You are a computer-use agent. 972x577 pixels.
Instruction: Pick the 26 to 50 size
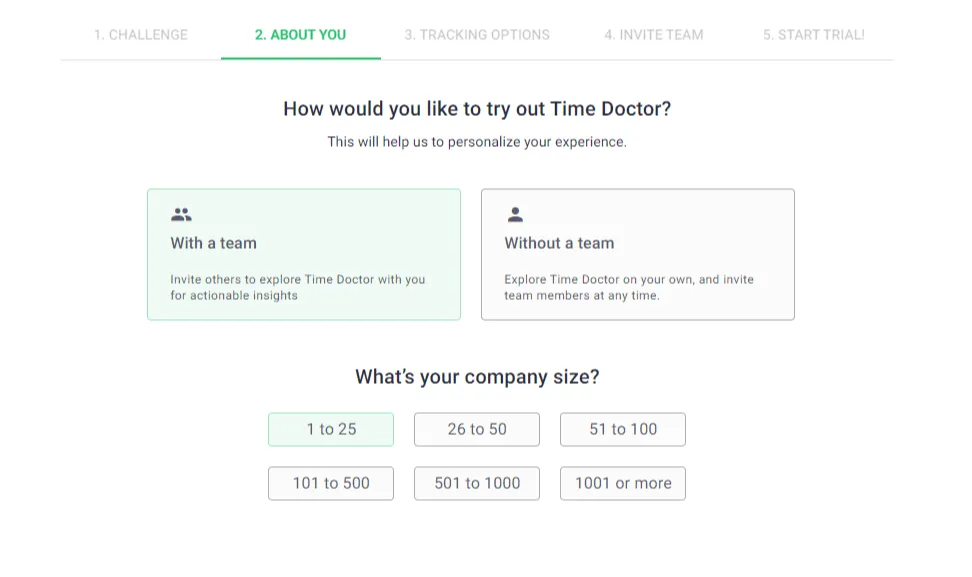tap(477, 429)
